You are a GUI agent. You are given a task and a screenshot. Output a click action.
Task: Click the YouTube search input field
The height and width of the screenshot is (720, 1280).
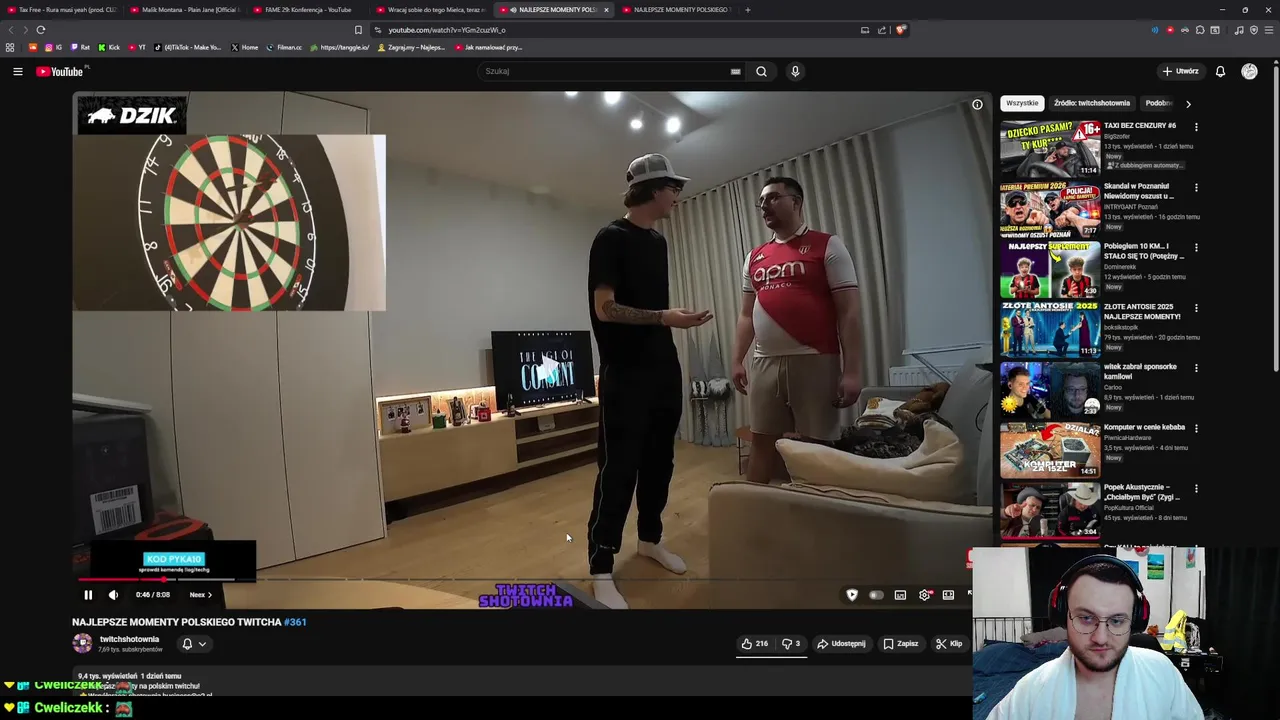pos(605,71)
